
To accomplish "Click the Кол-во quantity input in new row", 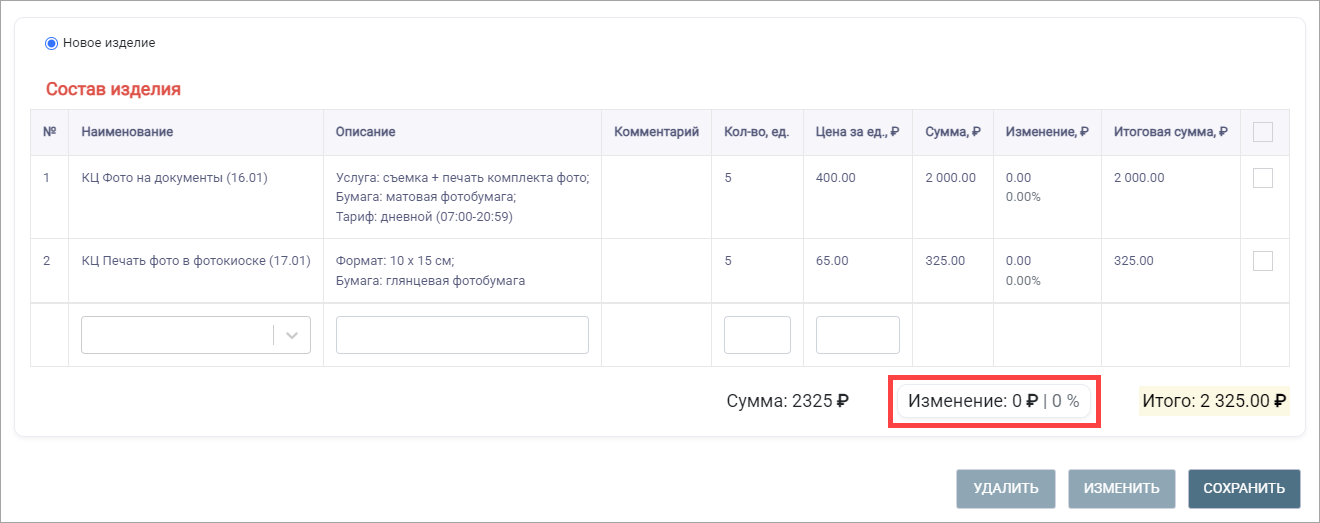I will [x=757, y=335].
